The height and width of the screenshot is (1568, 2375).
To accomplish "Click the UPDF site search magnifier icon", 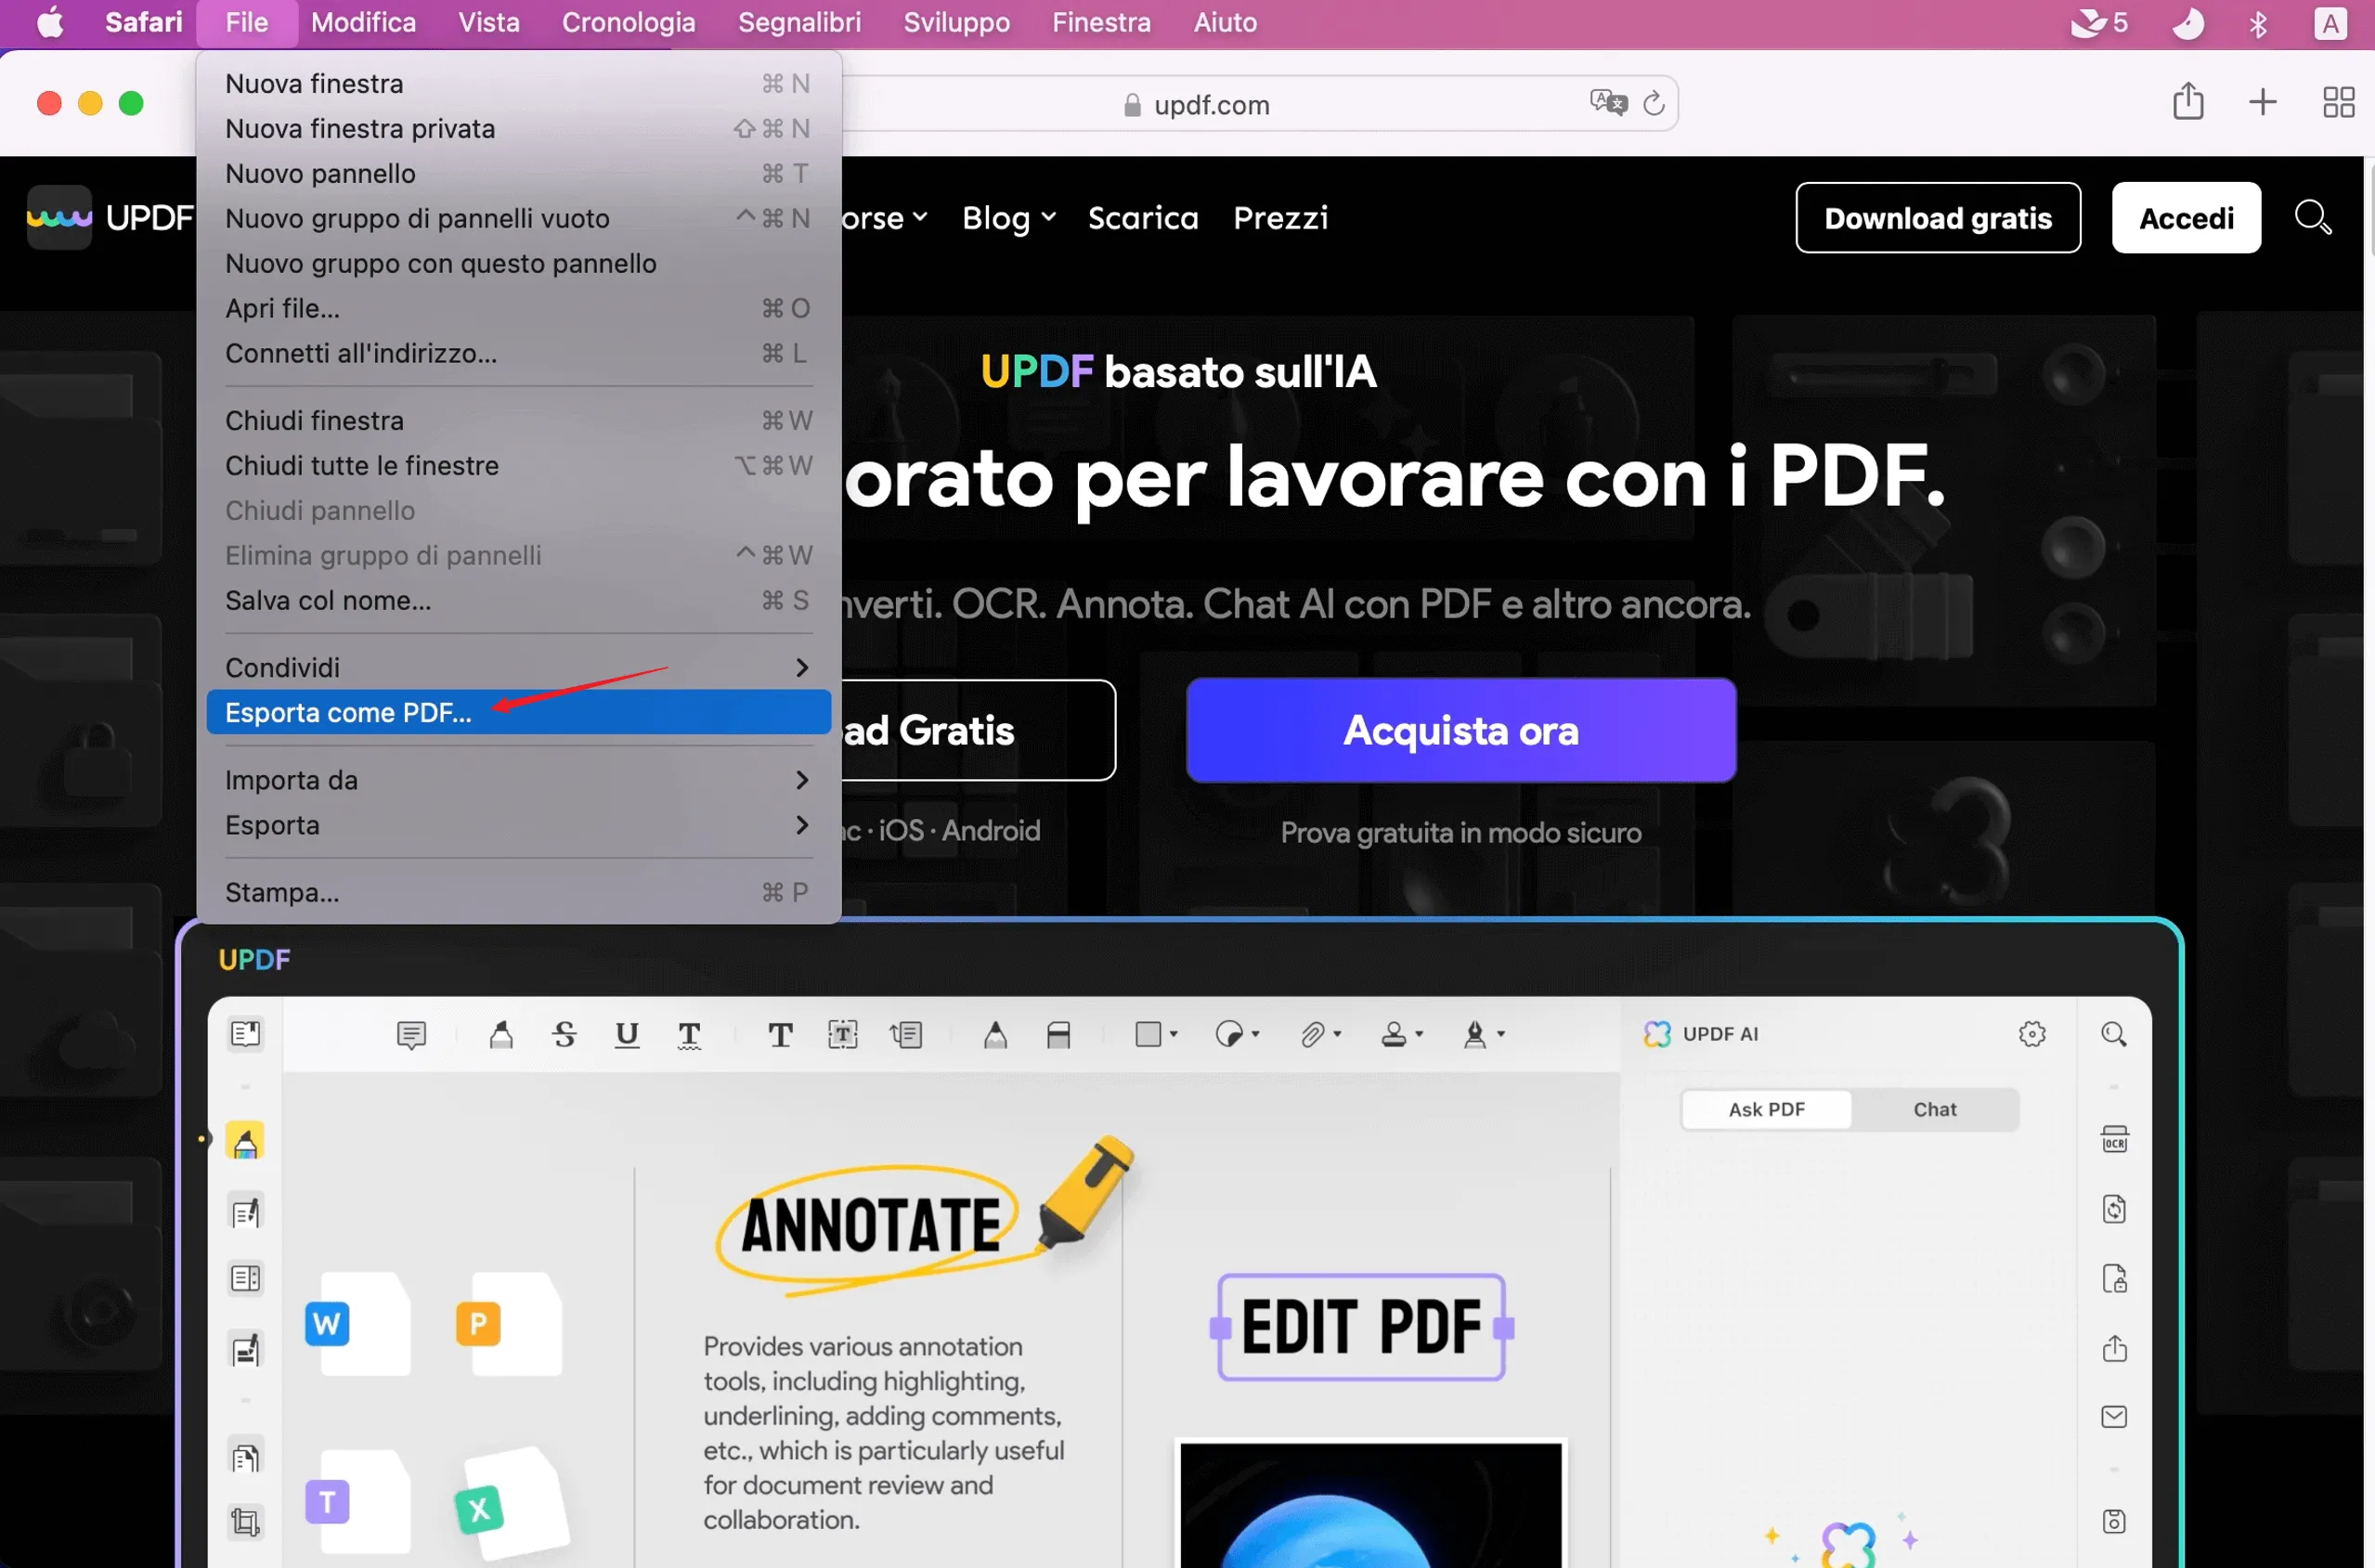I will click(2313, 217).
